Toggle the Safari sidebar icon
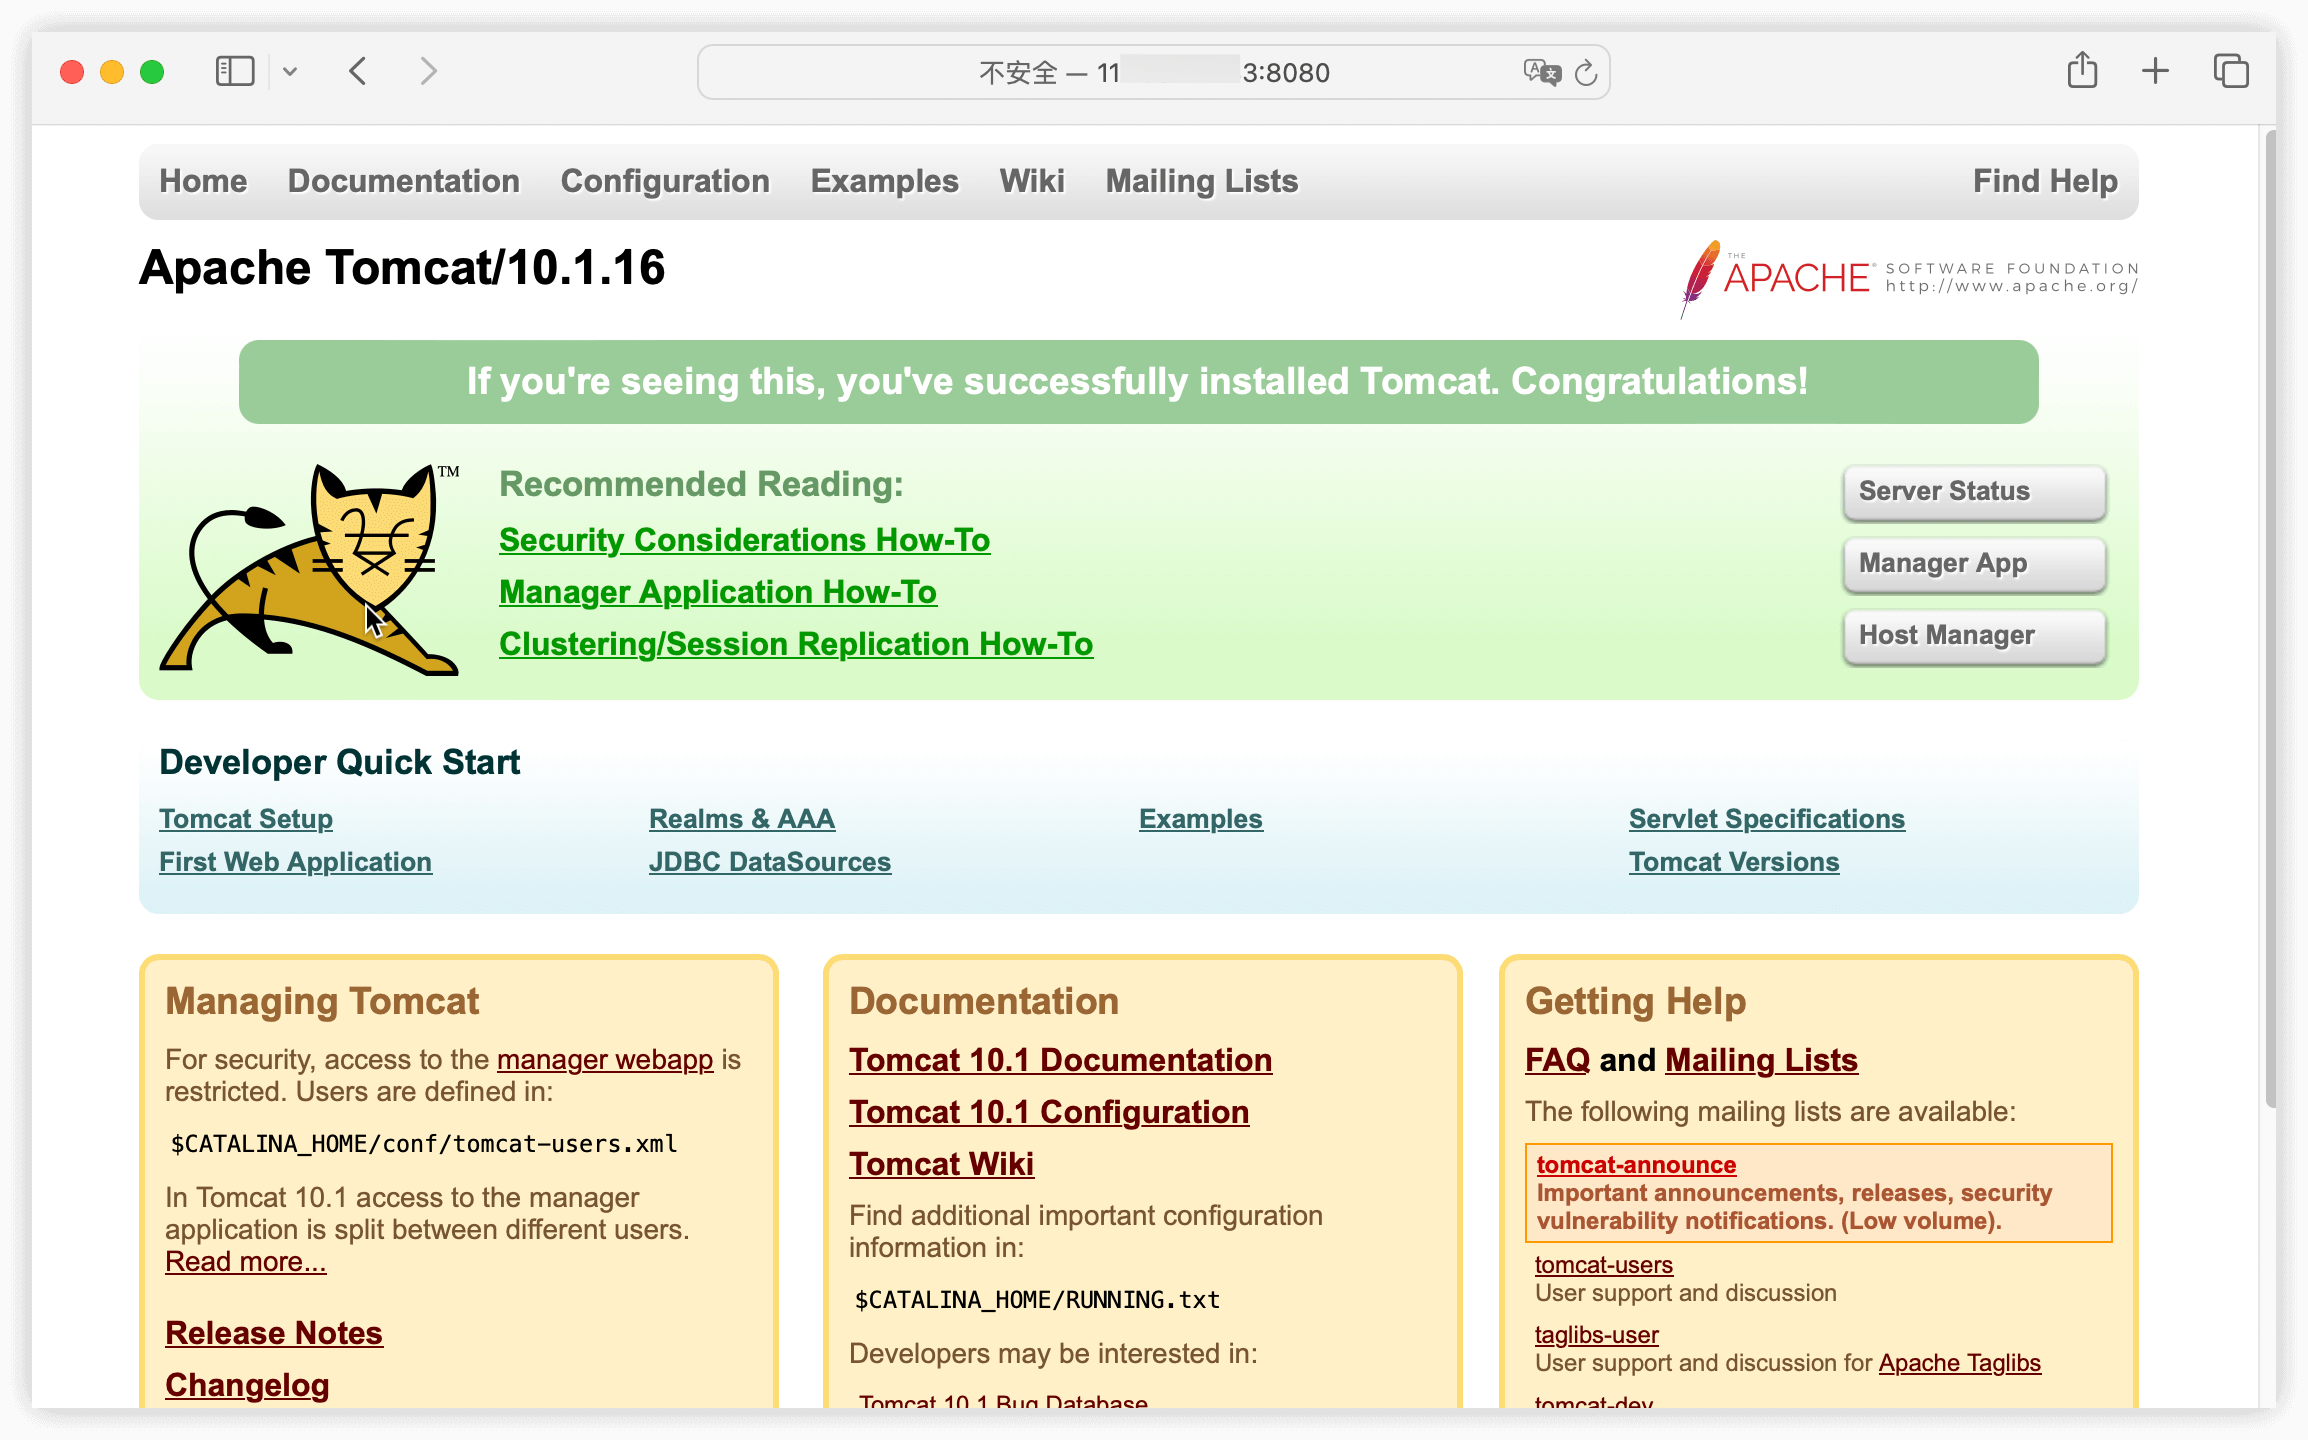The height and width of the screenshot is (1440, 2308). click(235, 71)
